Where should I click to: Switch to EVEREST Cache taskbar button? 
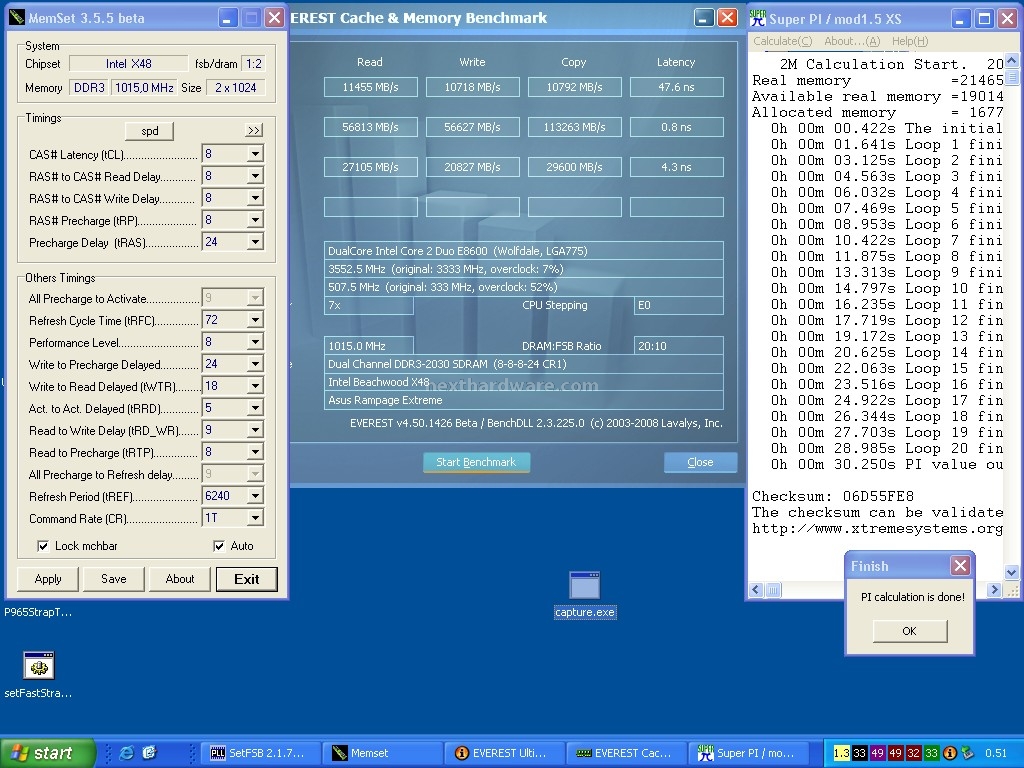(627, 753)
